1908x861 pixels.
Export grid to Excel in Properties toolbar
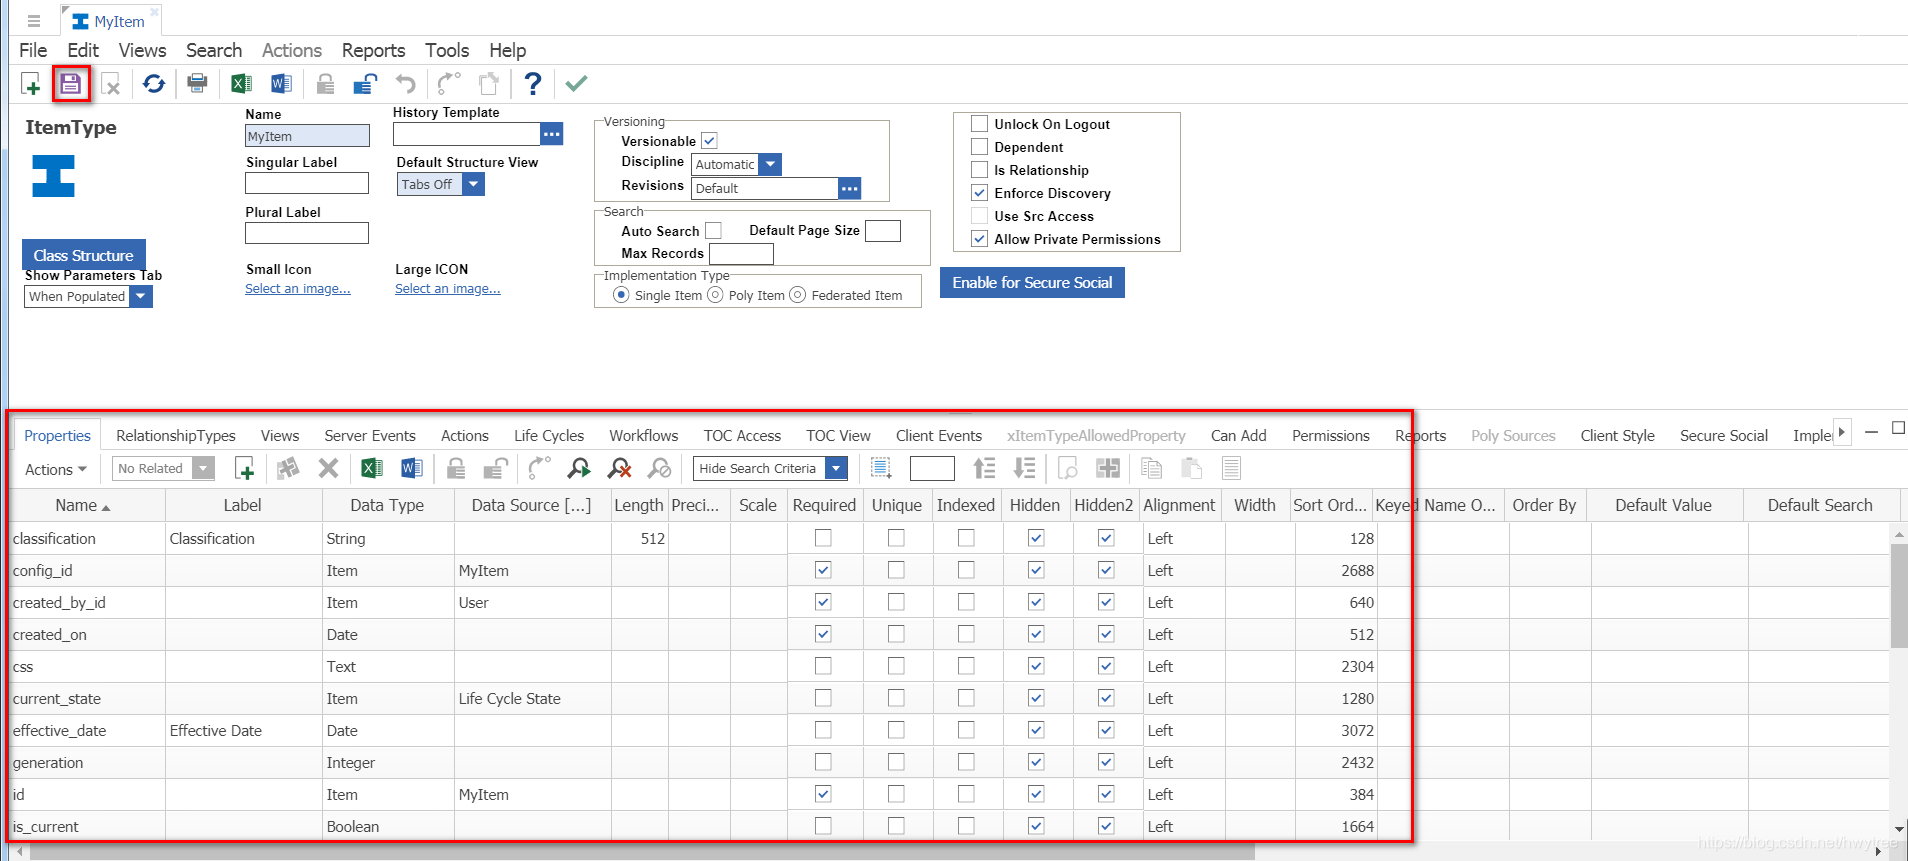pos(372,468)
